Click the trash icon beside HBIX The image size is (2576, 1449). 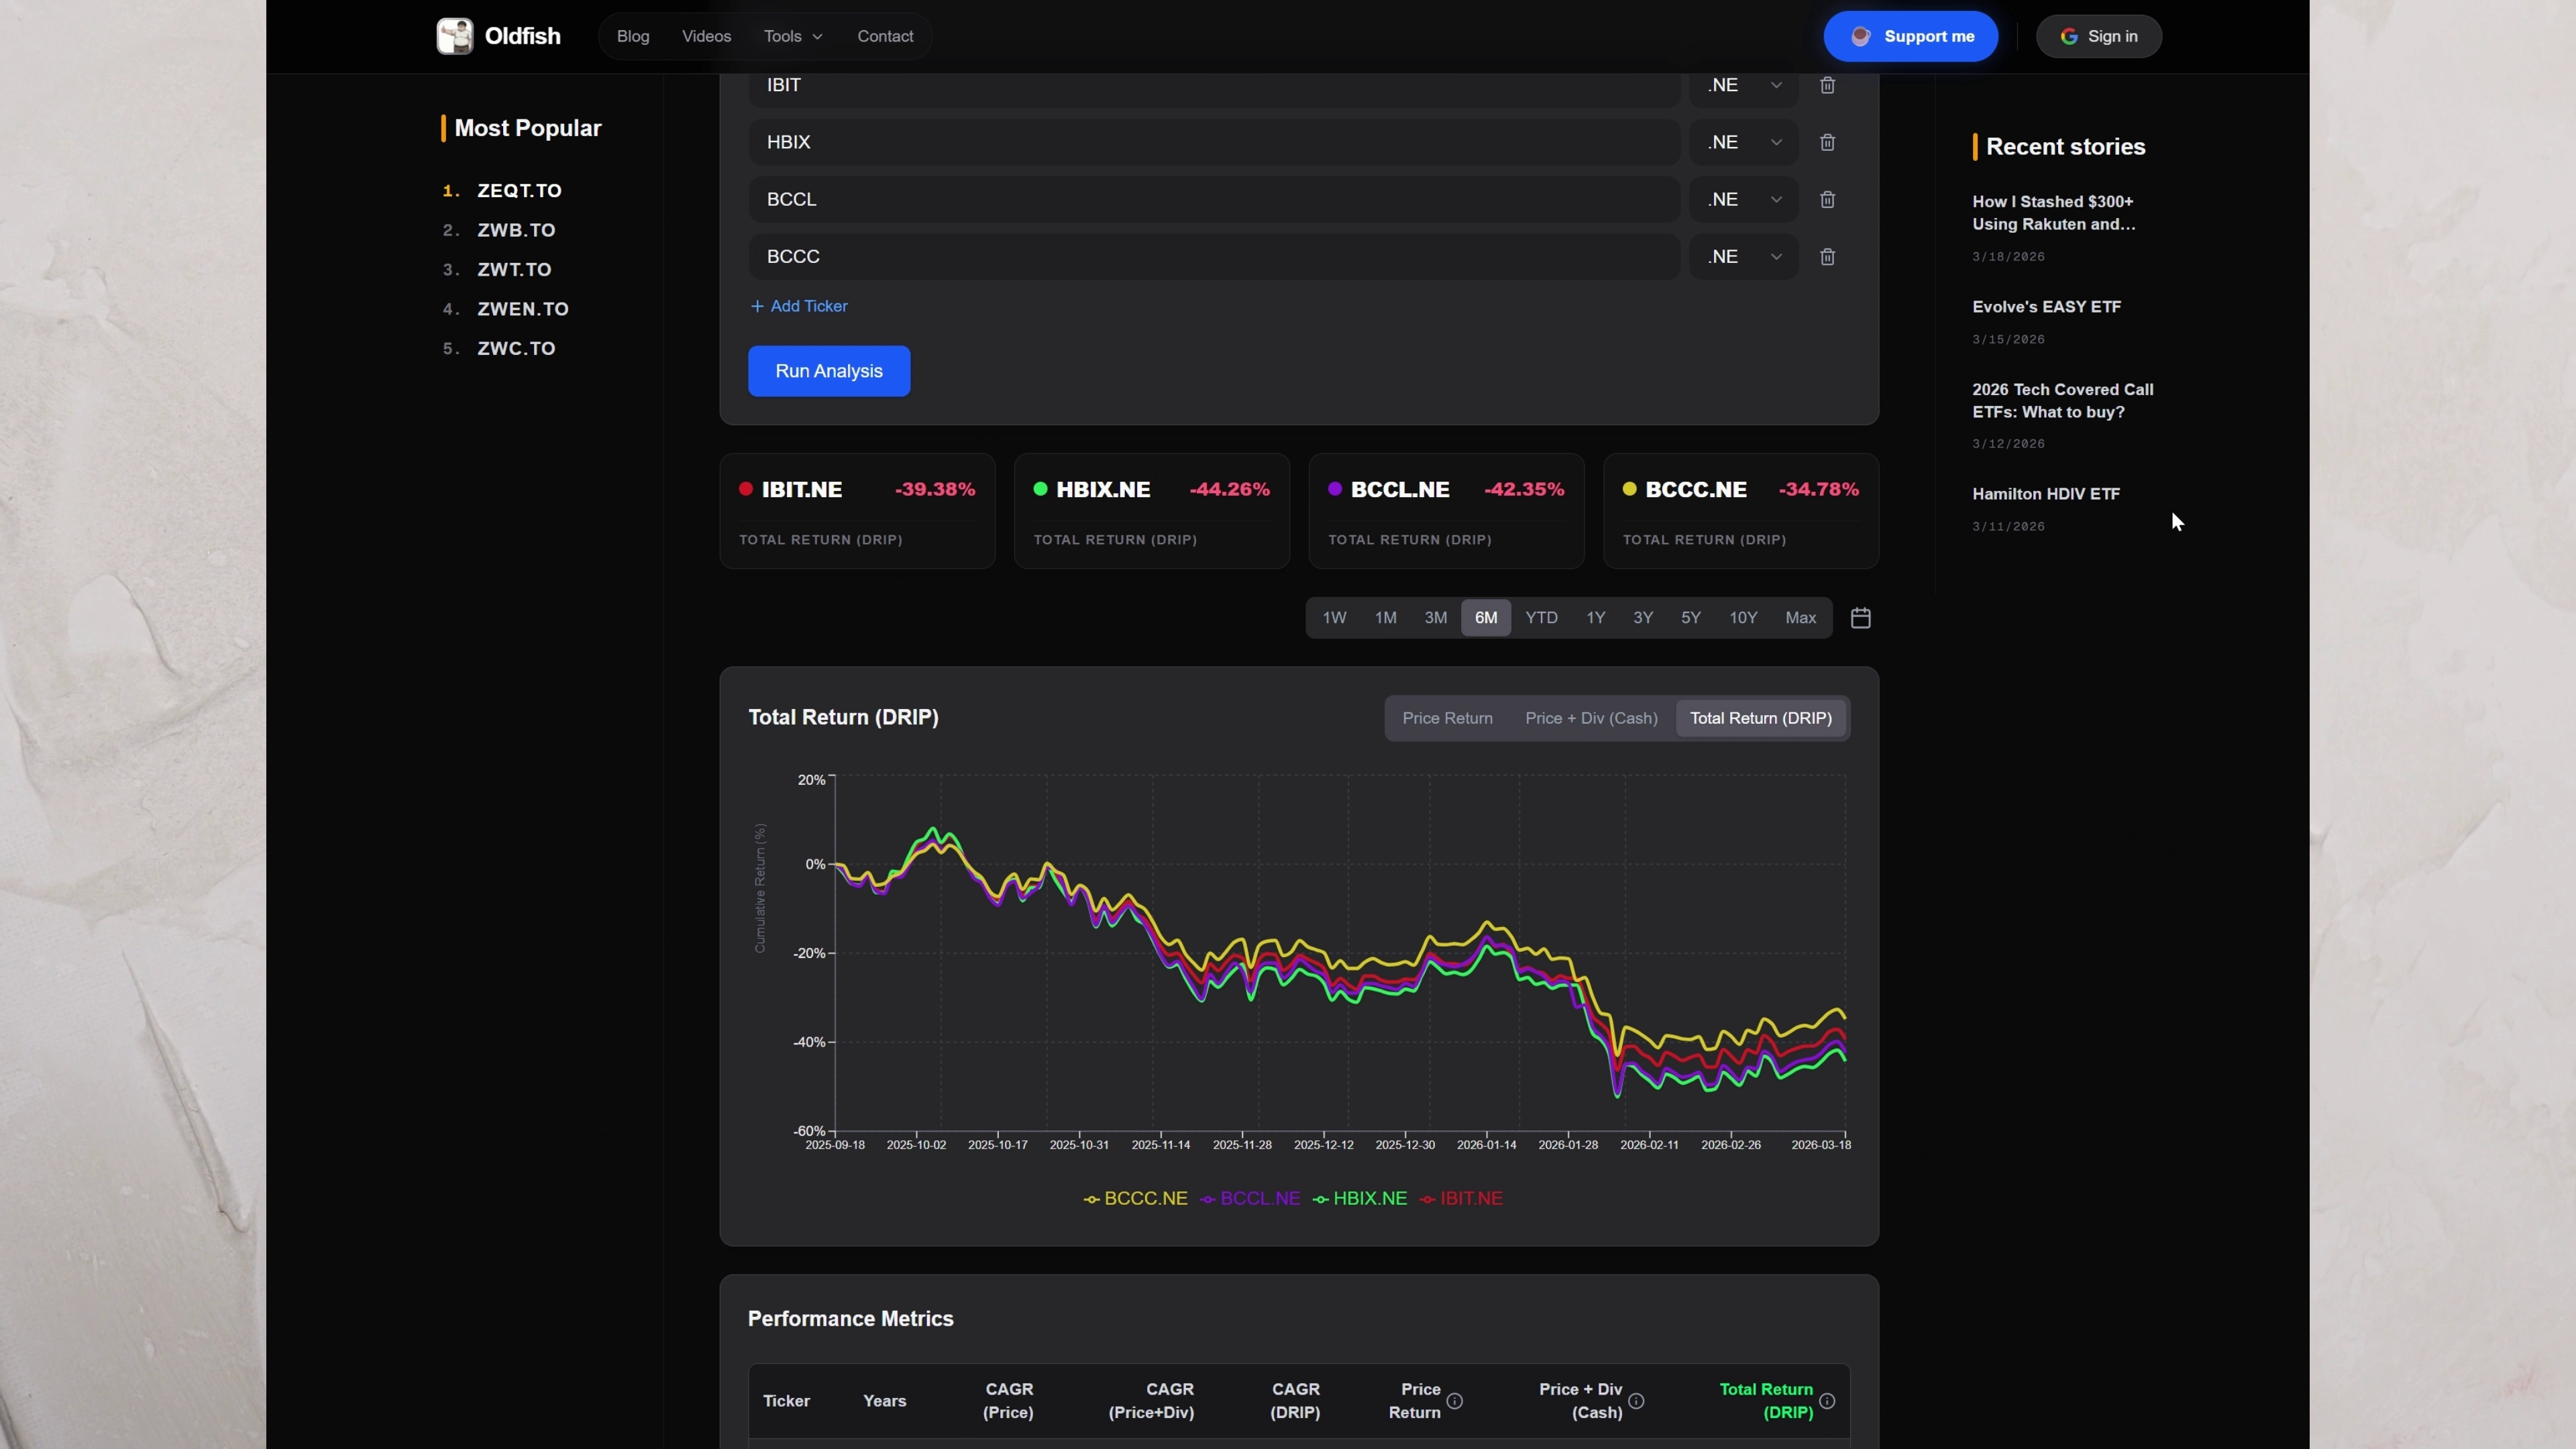coord(1827,142)
